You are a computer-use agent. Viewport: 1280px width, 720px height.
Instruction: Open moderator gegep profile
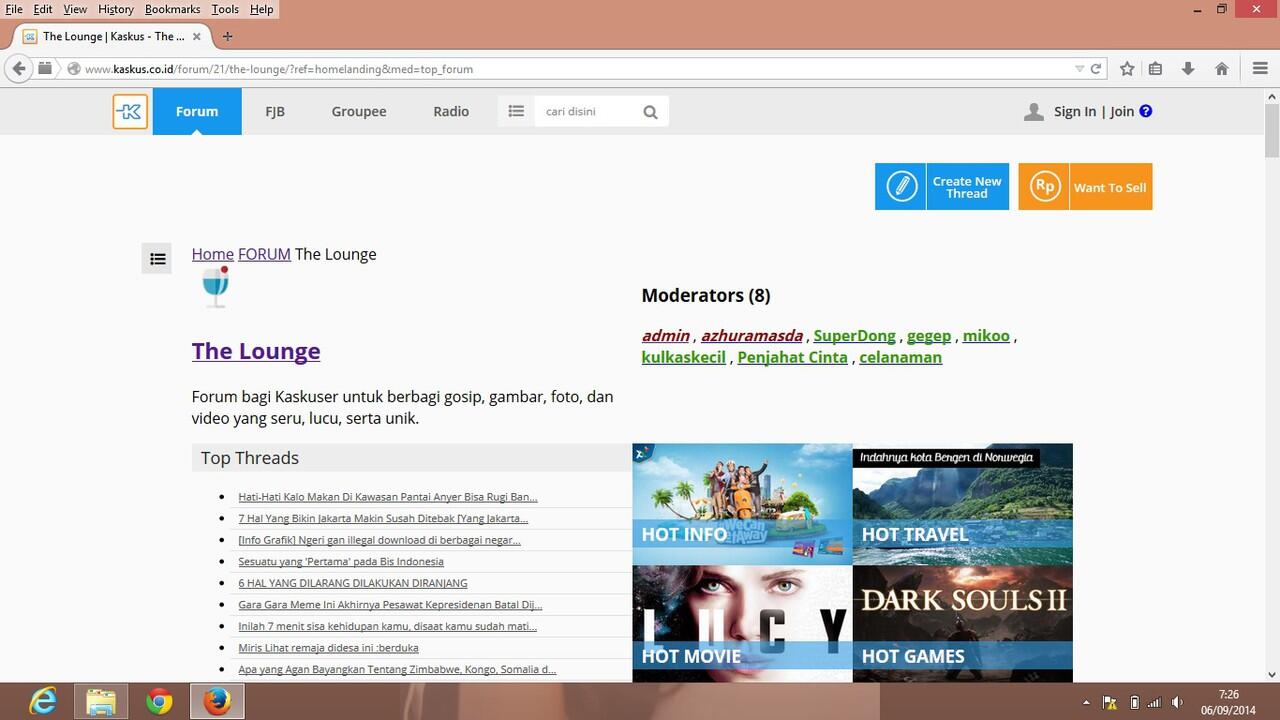pyautogui.click(x=929, y=336)
